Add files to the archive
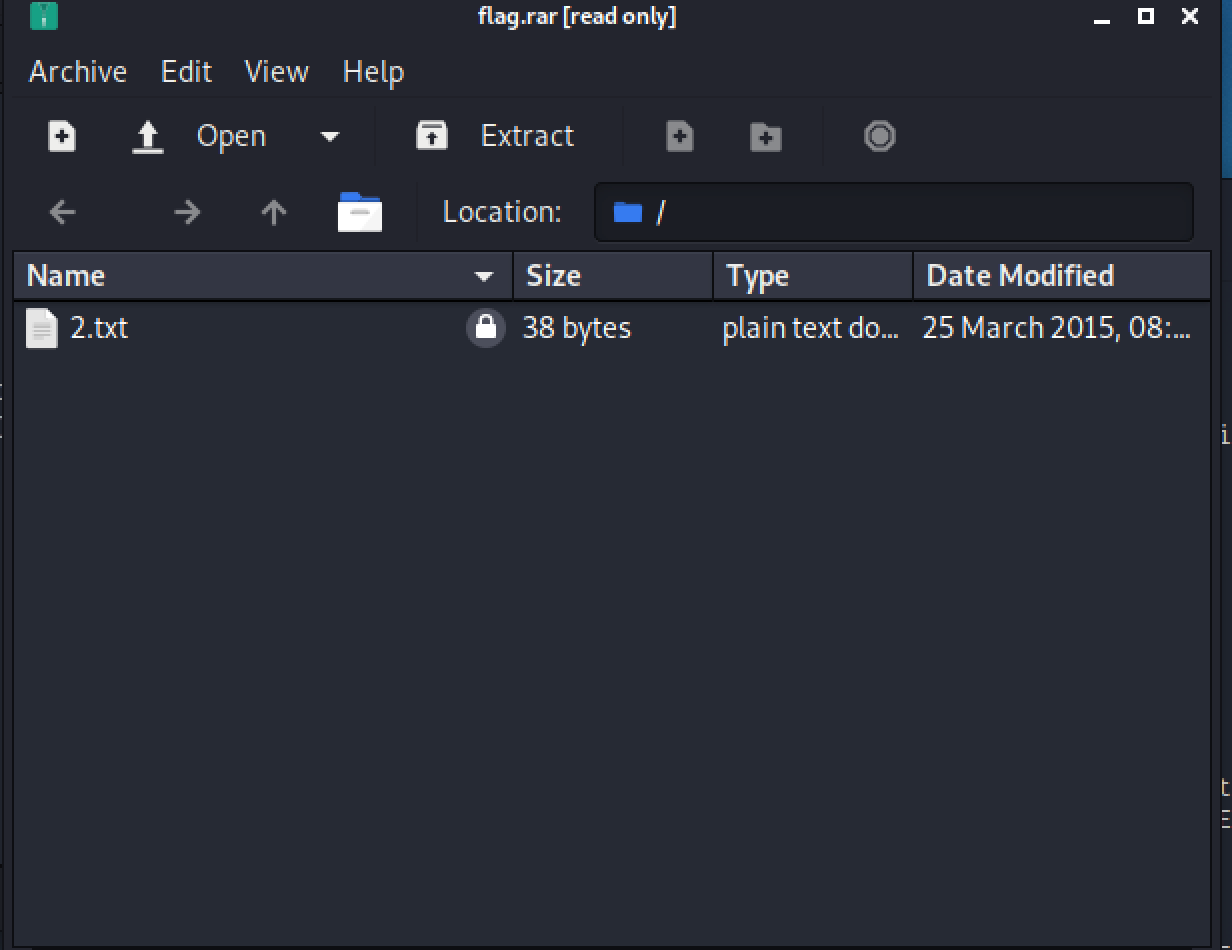 [x=679, y=136]
